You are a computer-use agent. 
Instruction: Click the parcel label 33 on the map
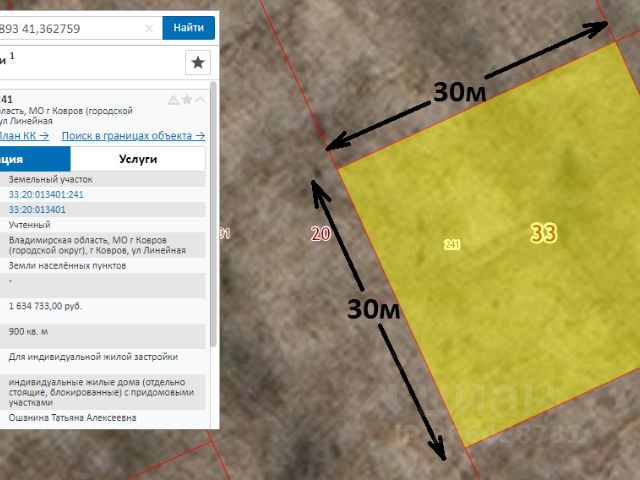tap(544, 234)
